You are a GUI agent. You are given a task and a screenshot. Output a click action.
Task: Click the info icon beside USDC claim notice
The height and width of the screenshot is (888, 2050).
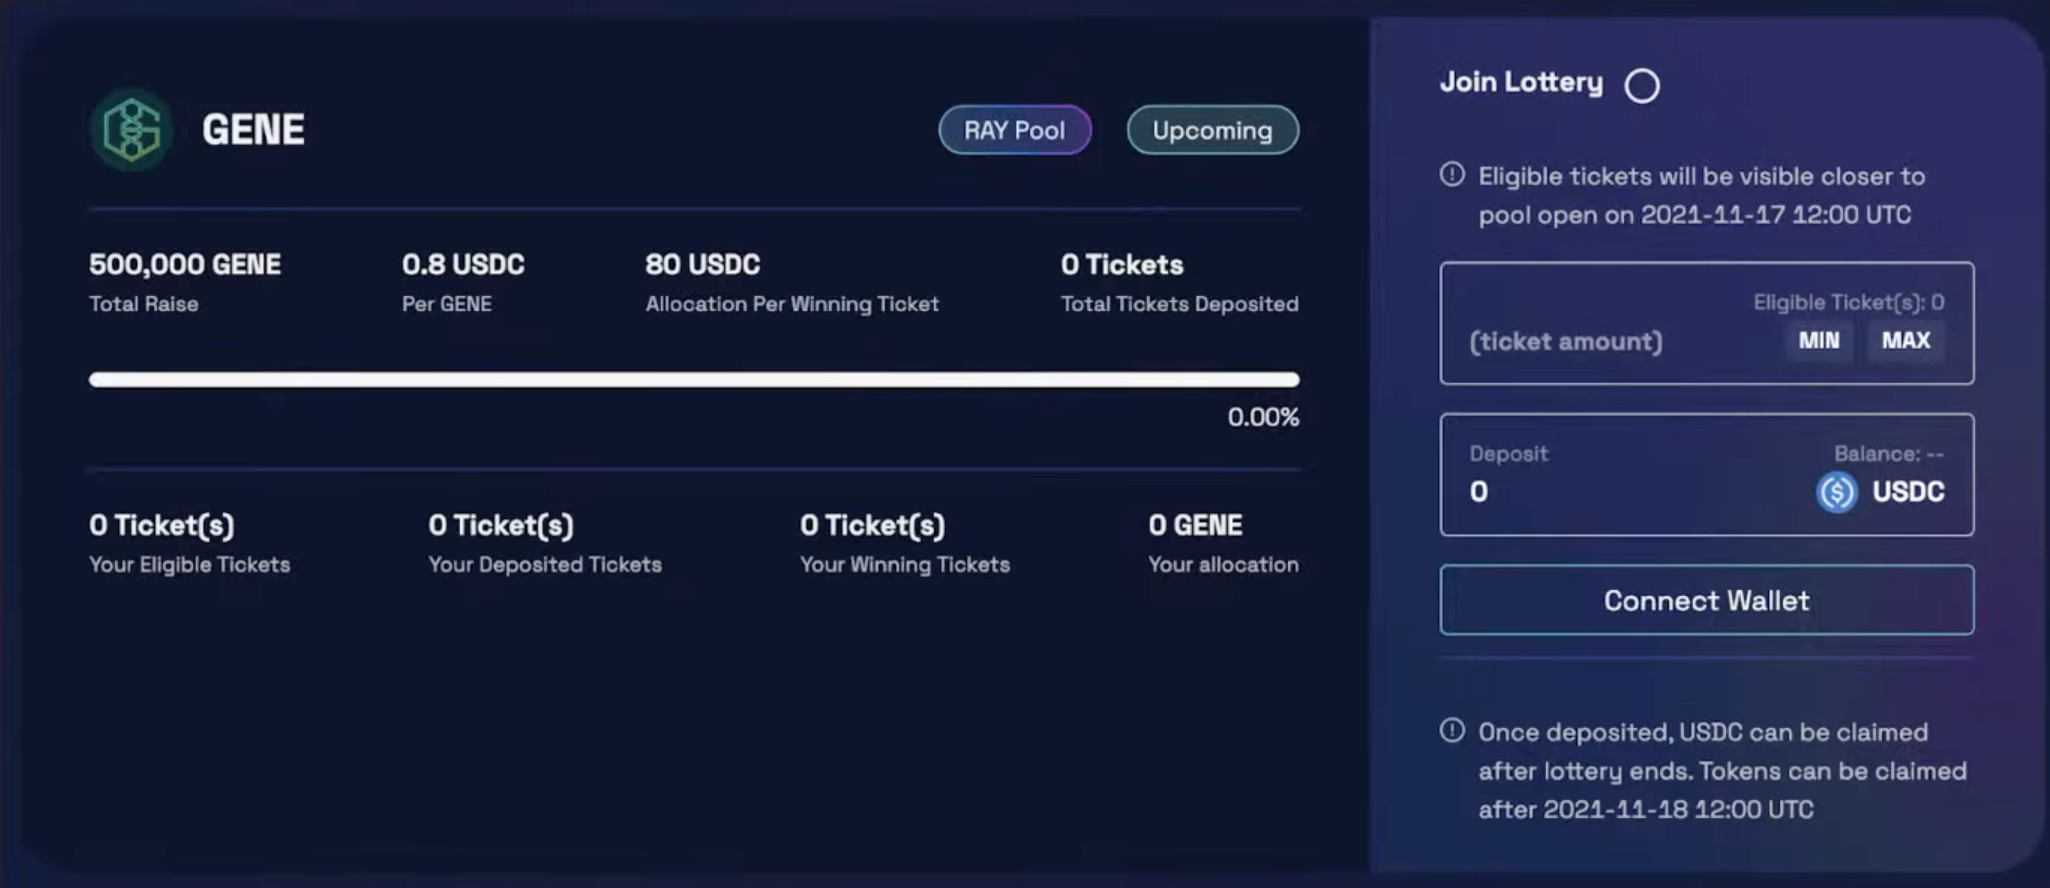(1452, 731)
